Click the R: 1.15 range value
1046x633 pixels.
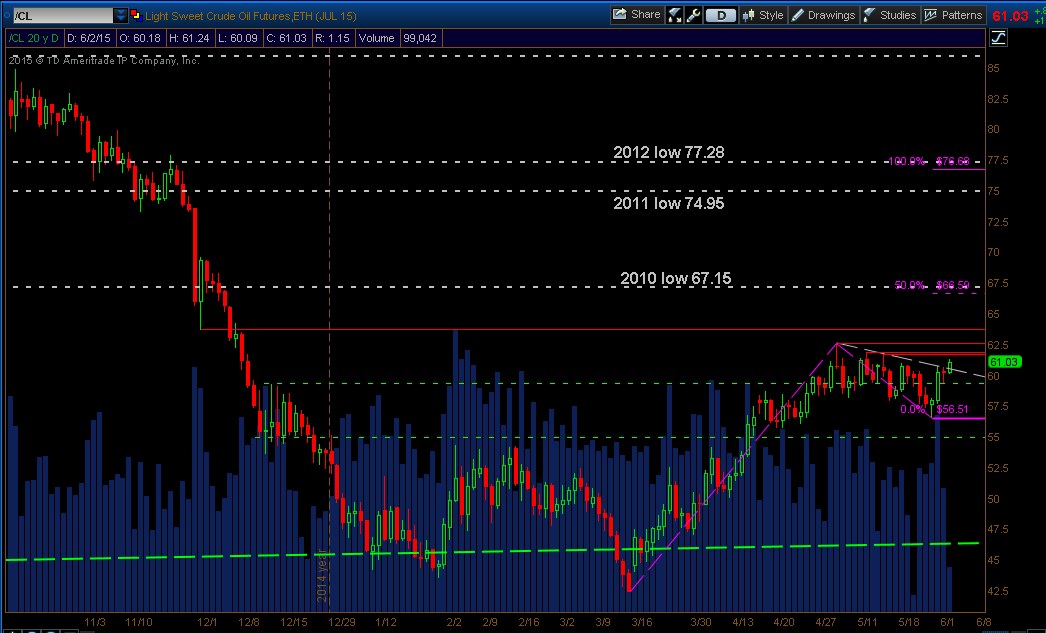point(332,38)
